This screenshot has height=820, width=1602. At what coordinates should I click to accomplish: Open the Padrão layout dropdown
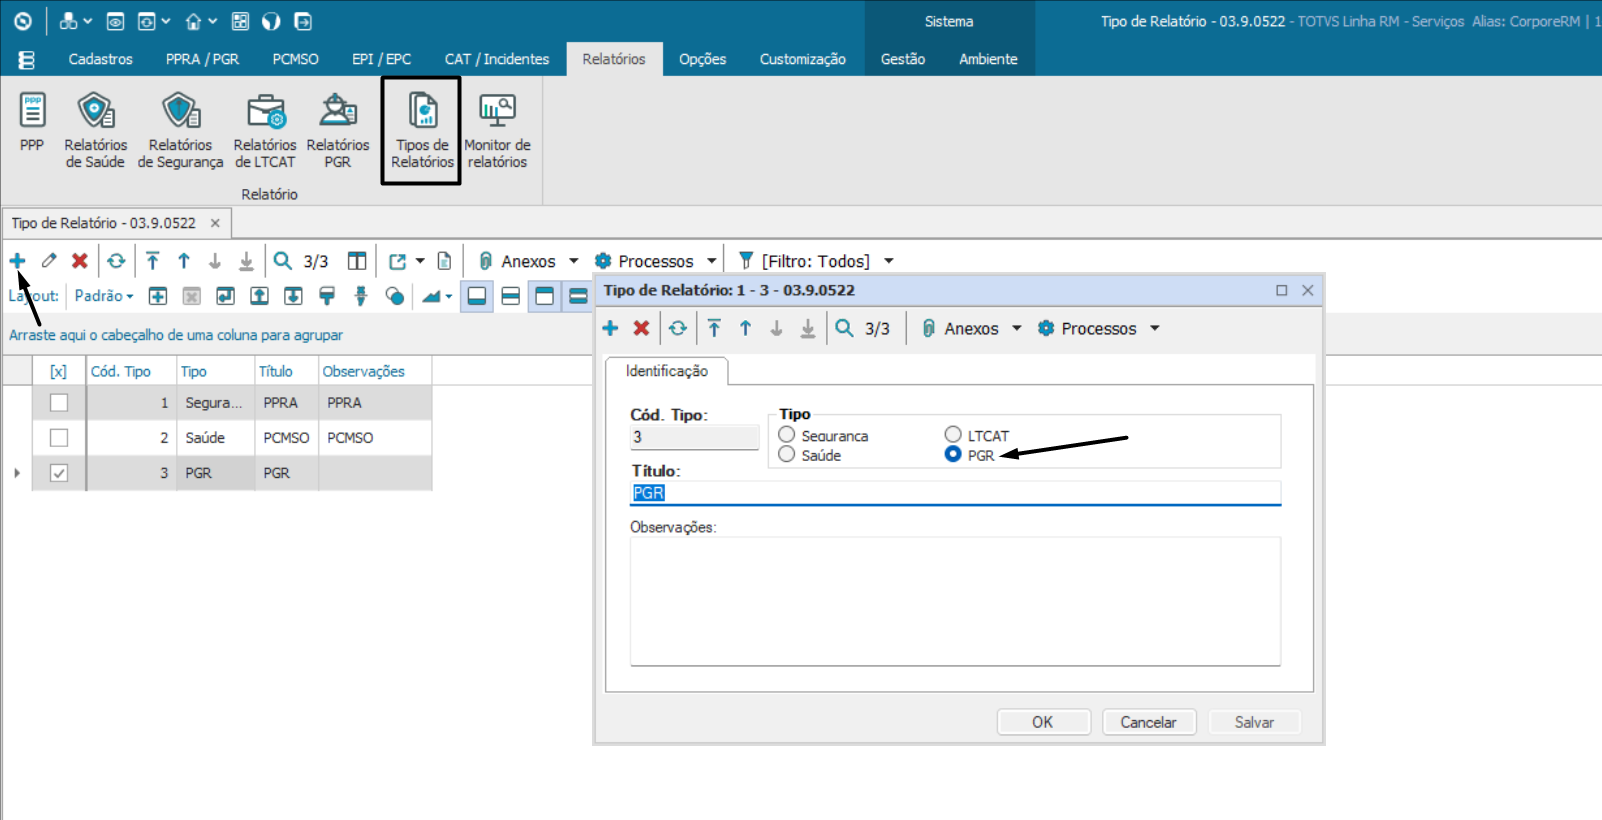pos(104,296)
